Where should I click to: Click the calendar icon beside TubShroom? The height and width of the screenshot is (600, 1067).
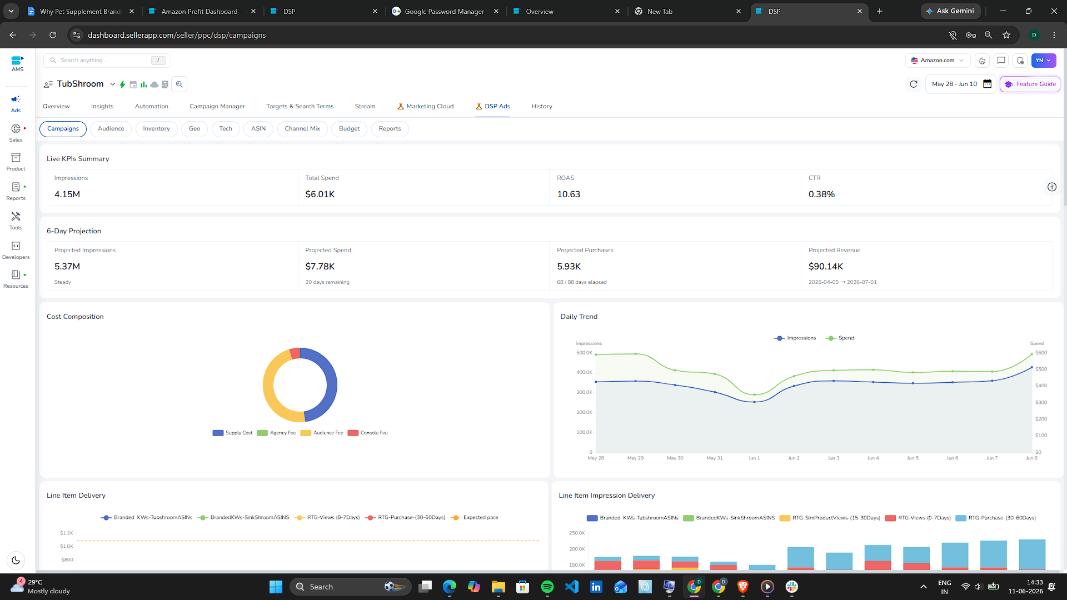(133, 84)
